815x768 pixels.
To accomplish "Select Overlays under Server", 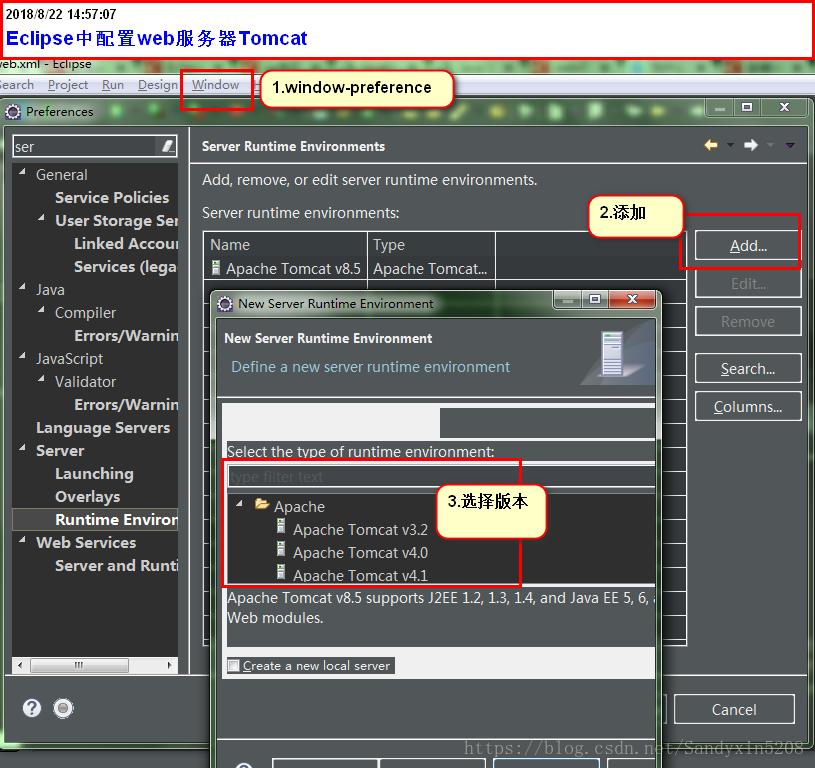I will point(87,497).
